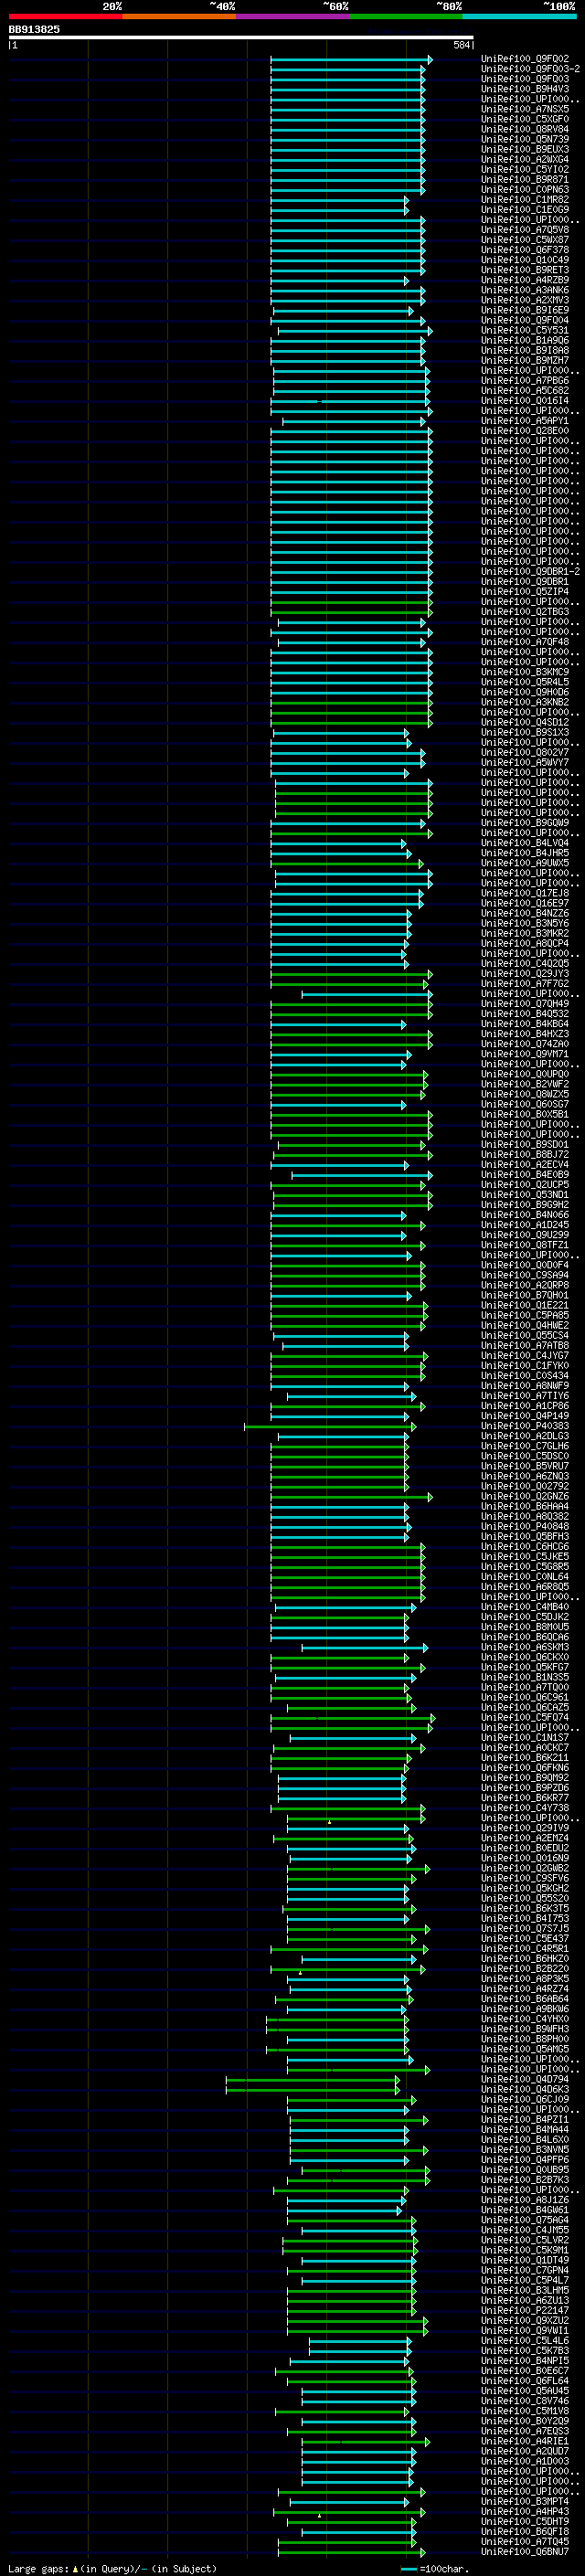Select label UniRef100_Q6F378

(525, 250)
